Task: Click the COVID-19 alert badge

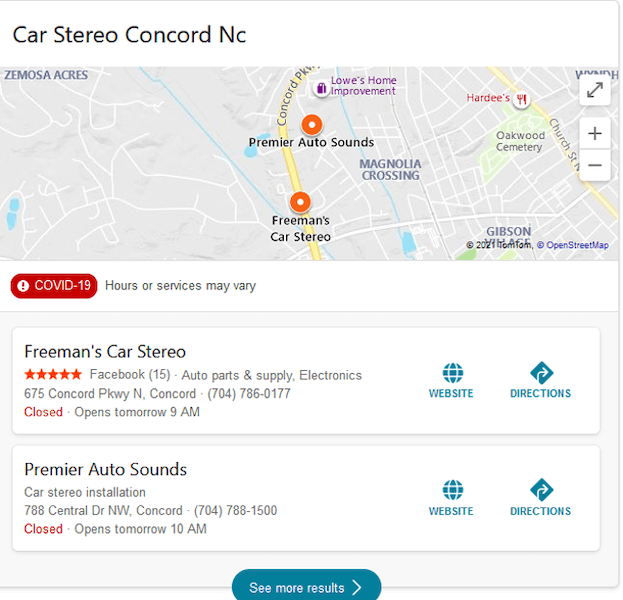Action: click(54, 286)
